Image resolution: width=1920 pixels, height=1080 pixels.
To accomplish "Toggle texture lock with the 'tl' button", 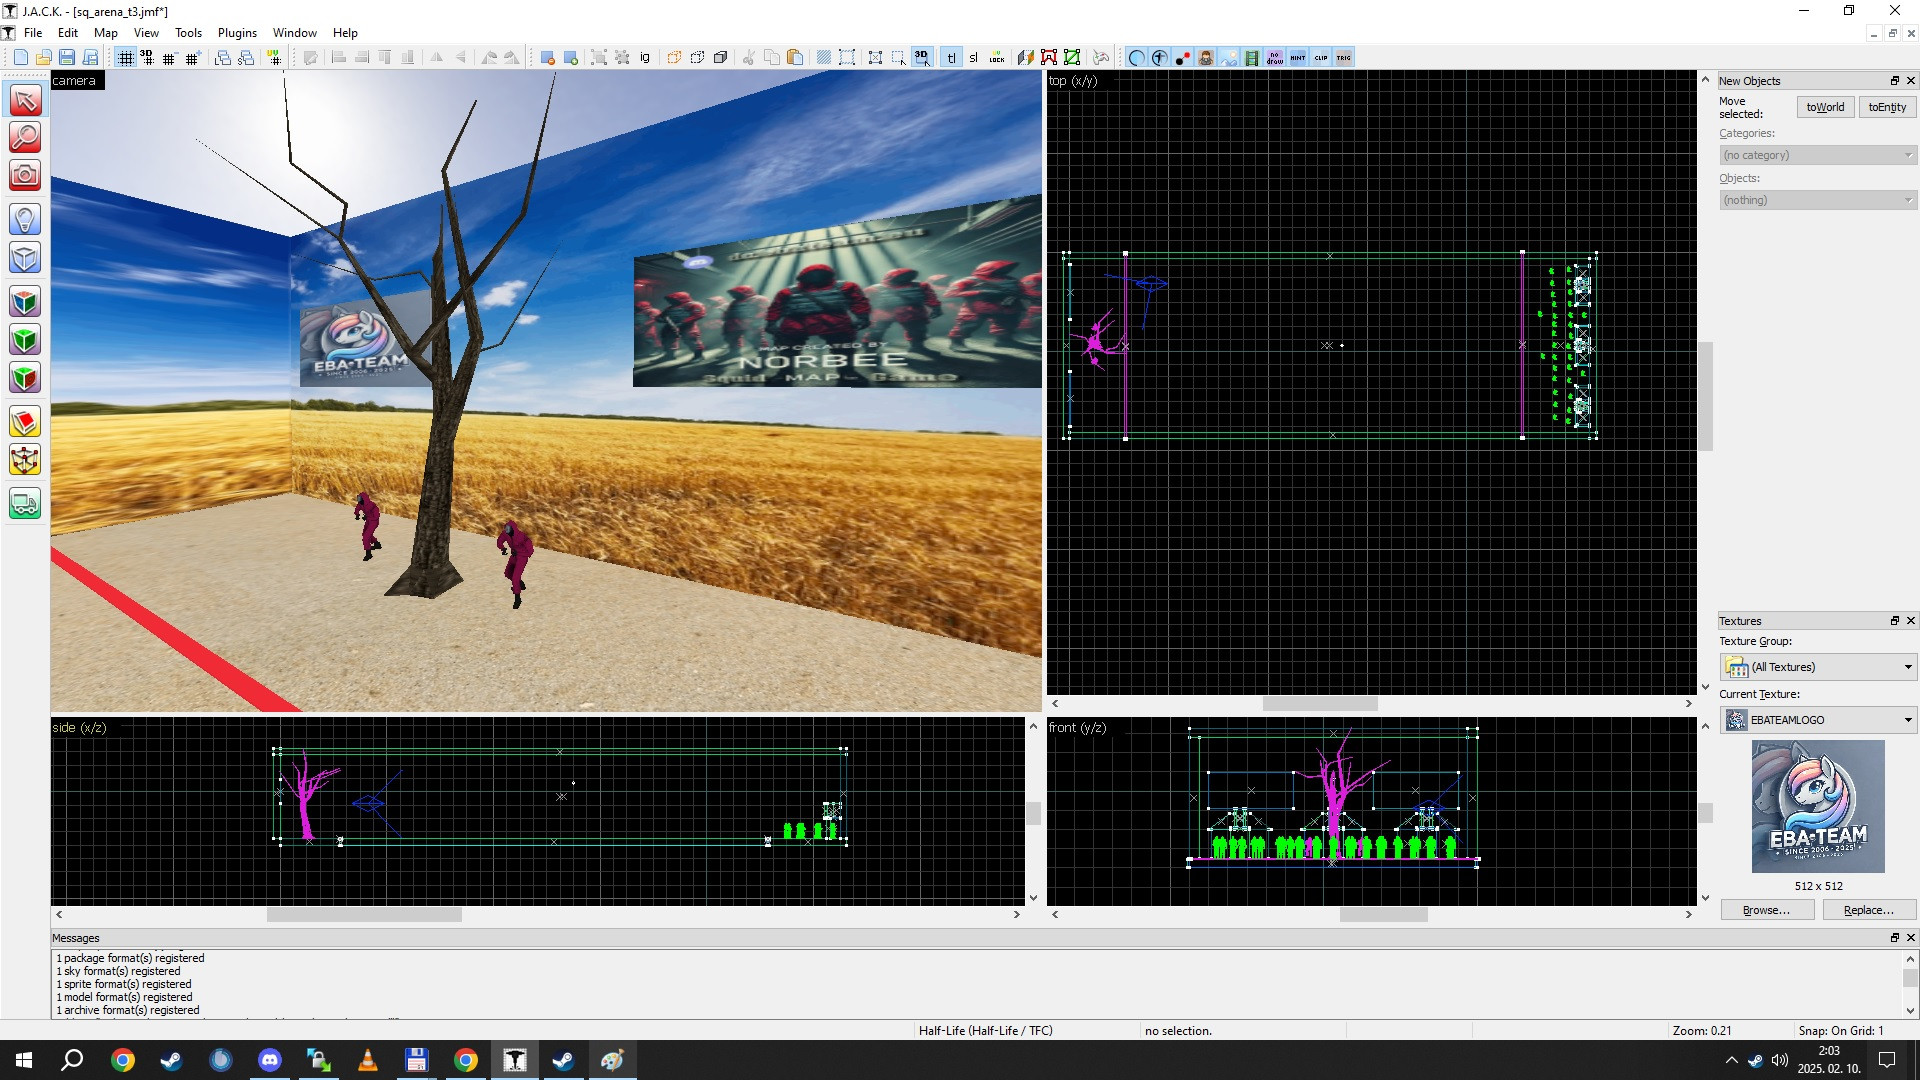I will (x=952, y=58).
